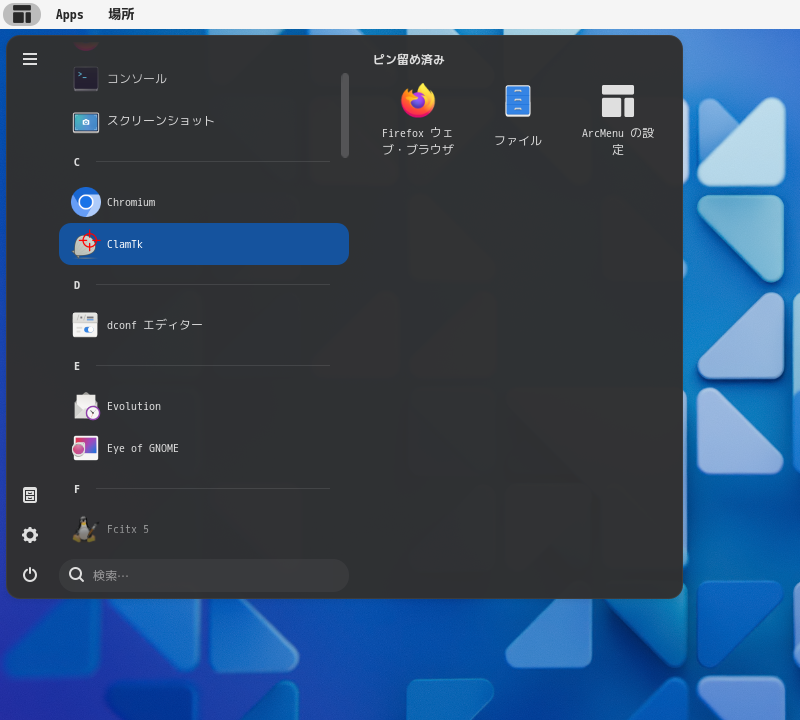The width and height of the screenshot is (800, 720).
Task: Open the 場所 menu in top bar
Action: (121, 14)
